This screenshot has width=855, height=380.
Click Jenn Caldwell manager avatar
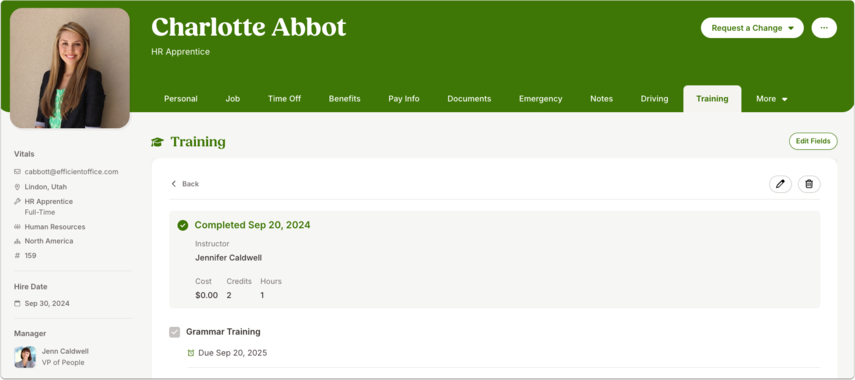point(25,357)
